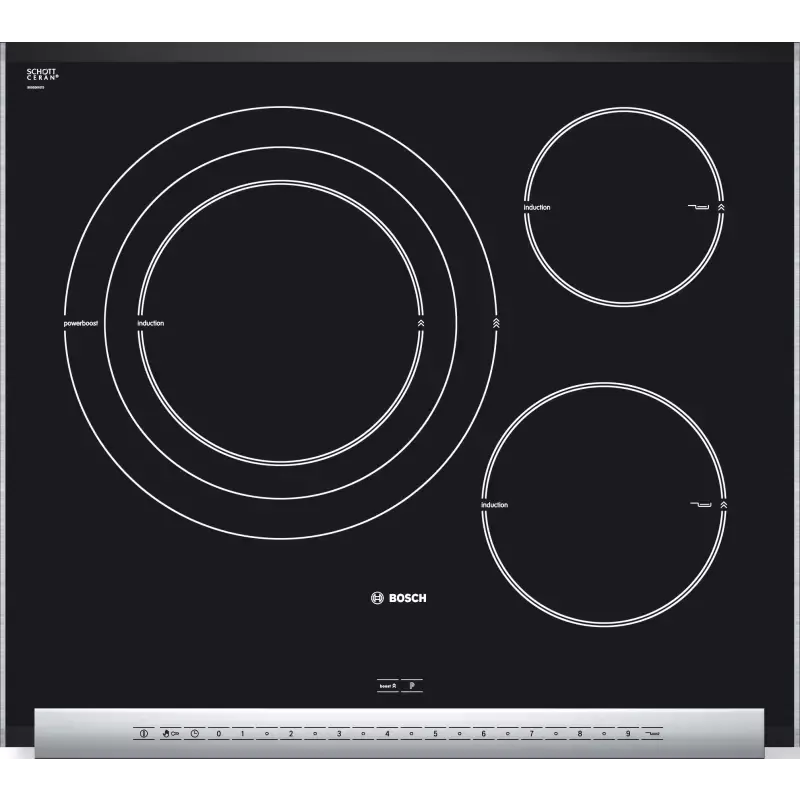
Task: Tap the powerboost label on the large zone
Action: pyautogui.click(x=80, y=324)
